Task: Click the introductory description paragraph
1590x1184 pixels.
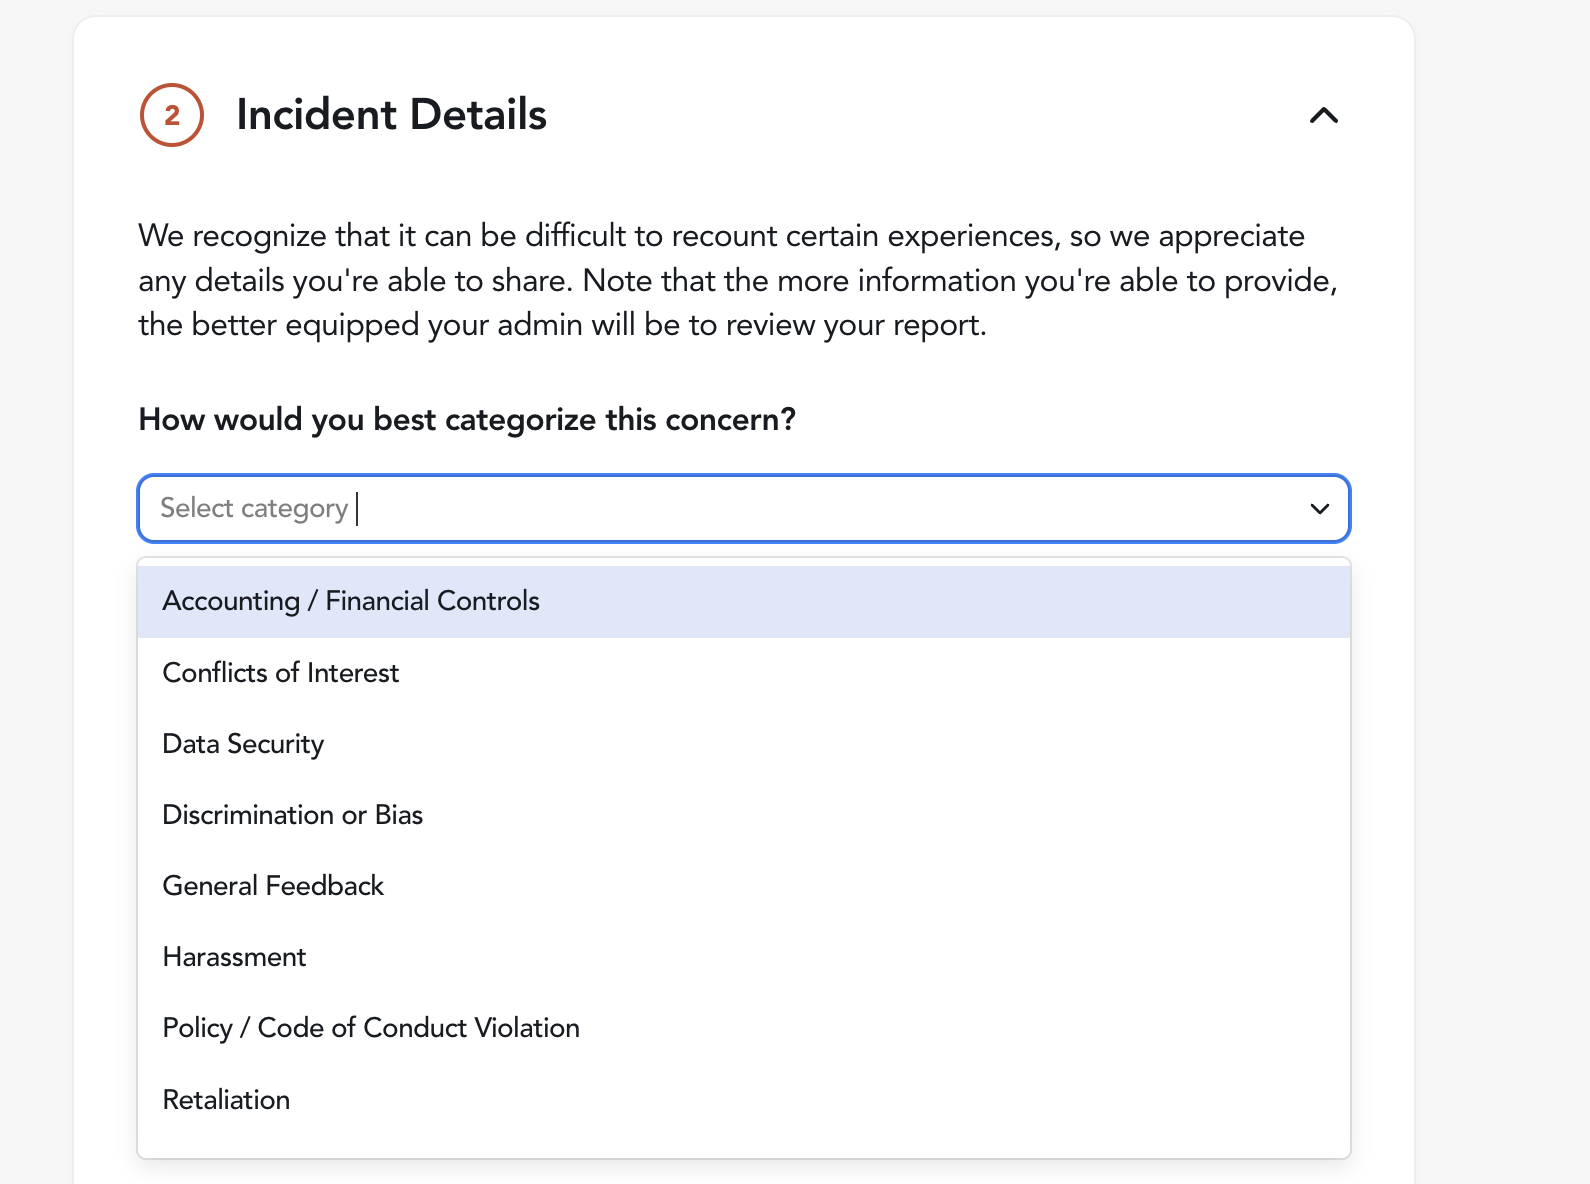Action: [738, 281]
